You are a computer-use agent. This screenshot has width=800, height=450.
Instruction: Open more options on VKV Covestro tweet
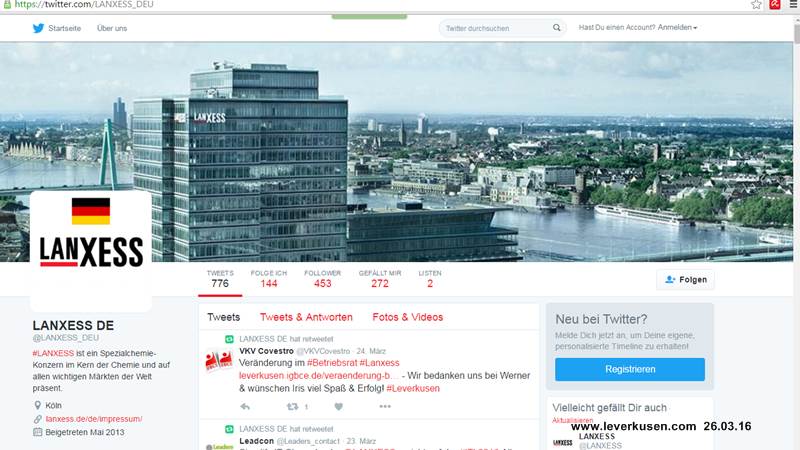(385, 407)
